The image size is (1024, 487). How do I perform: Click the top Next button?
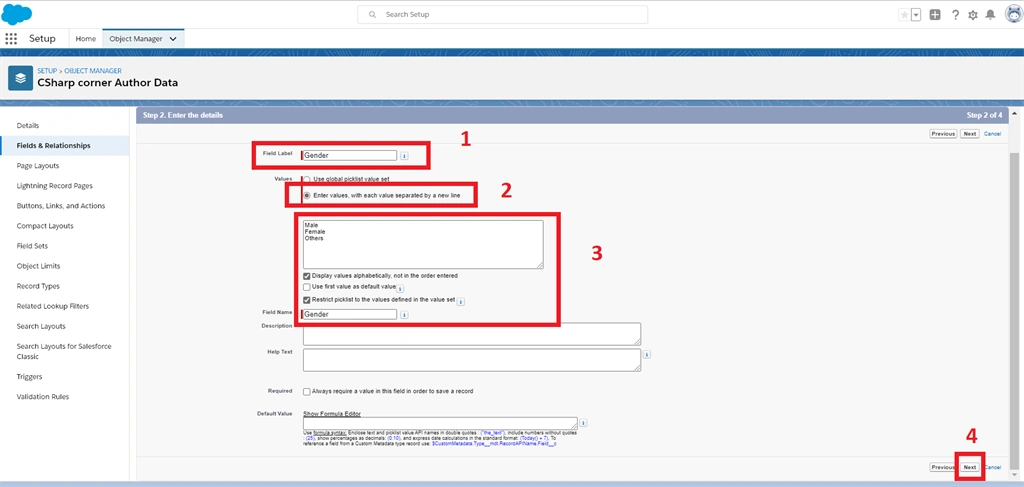tap(970, 134)
